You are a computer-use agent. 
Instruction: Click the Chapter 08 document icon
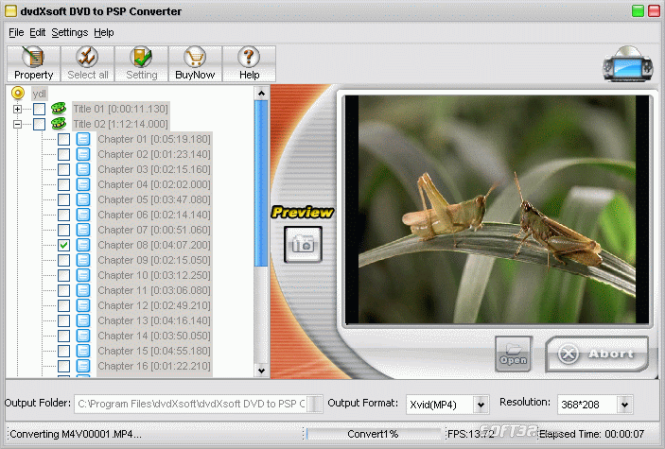pyautogui.click(x=83, y=245)
